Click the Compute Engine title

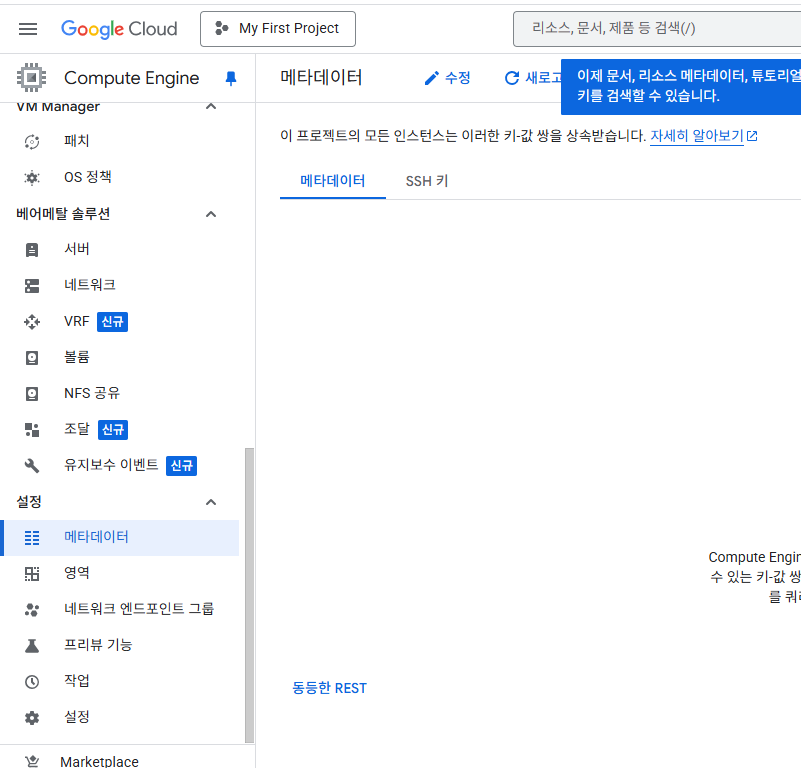point(131,78)
